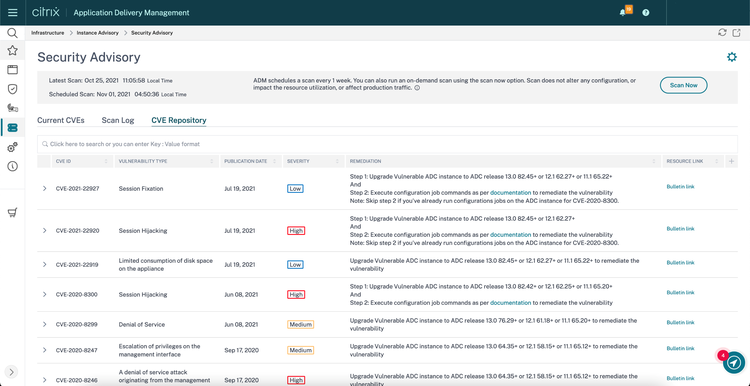Click Medium severity badge for CVE-2020-8299

pos(300,324)
